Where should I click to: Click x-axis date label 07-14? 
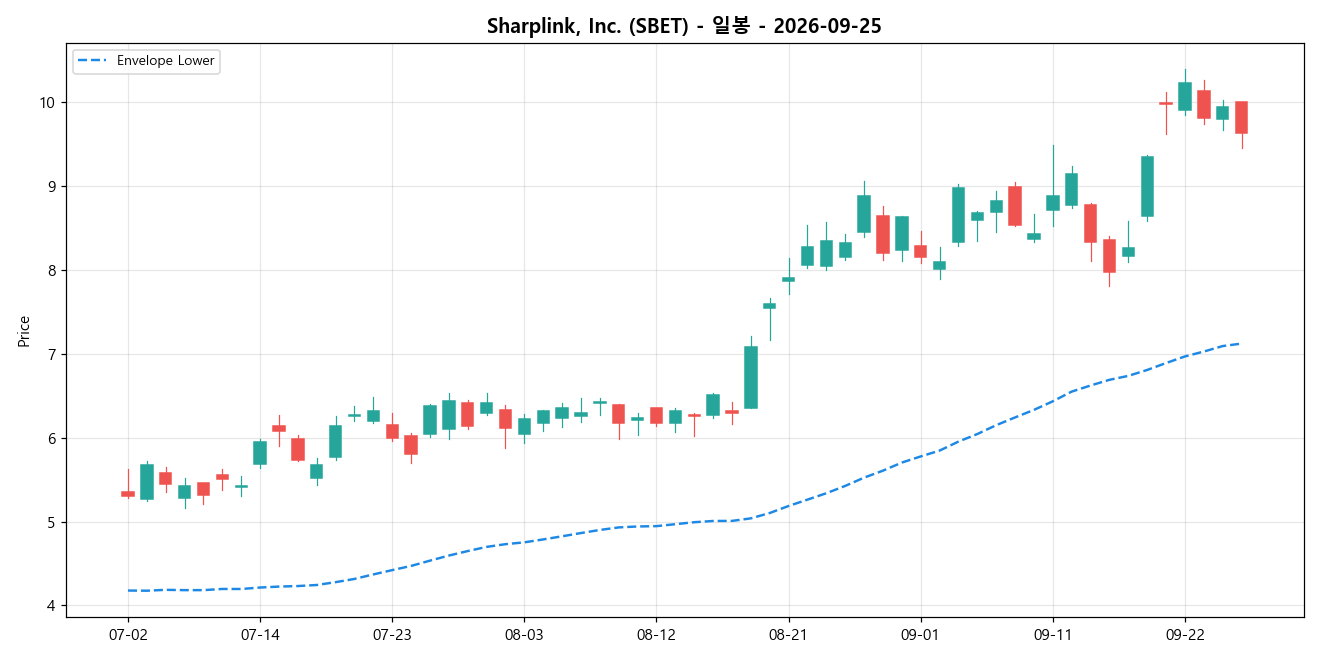(260, 634)
